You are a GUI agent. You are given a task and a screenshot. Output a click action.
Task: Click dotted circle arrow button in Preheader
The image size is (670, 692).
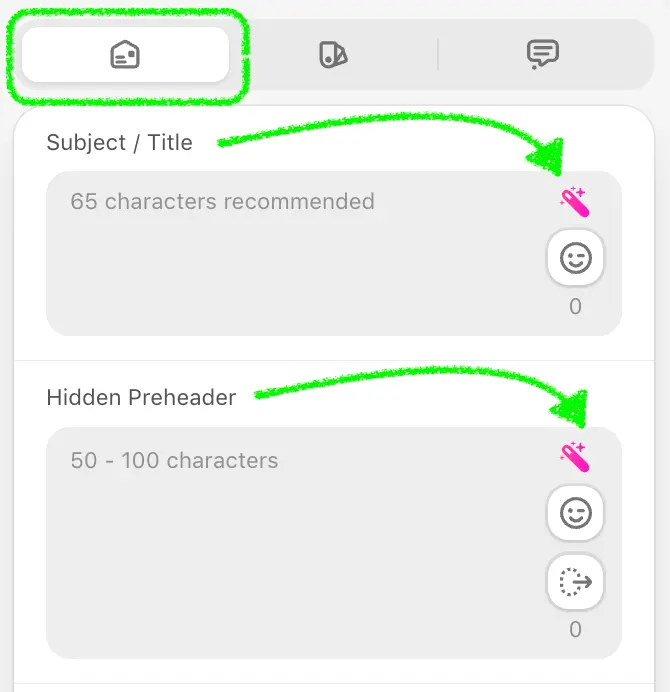[x=576, y=582]
